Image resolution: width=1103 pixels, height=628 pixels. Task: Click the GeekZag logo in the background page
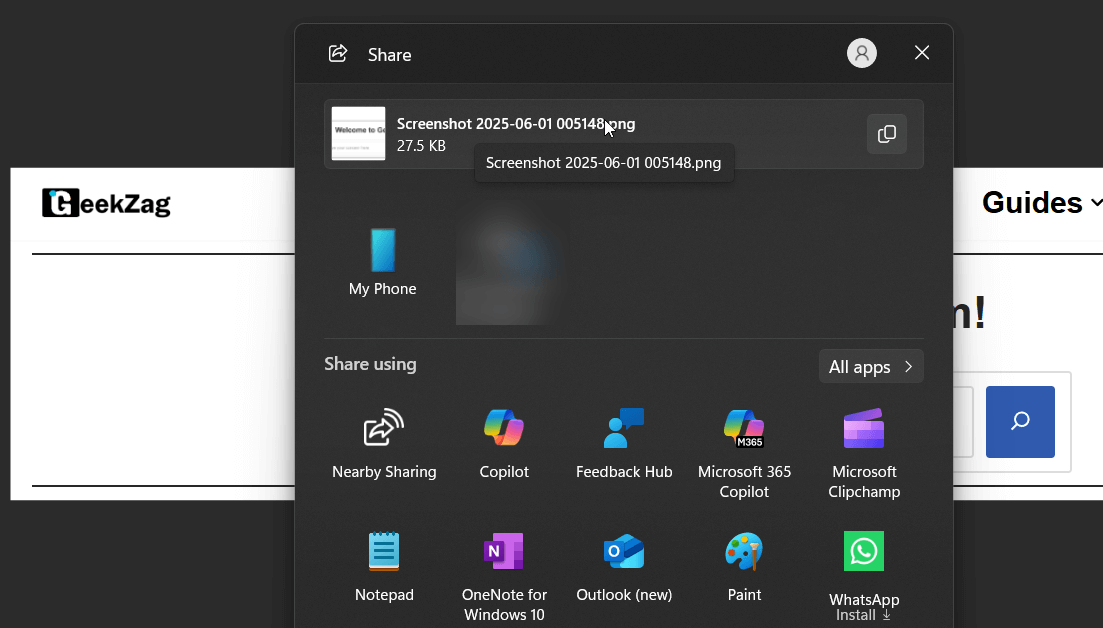106,203
